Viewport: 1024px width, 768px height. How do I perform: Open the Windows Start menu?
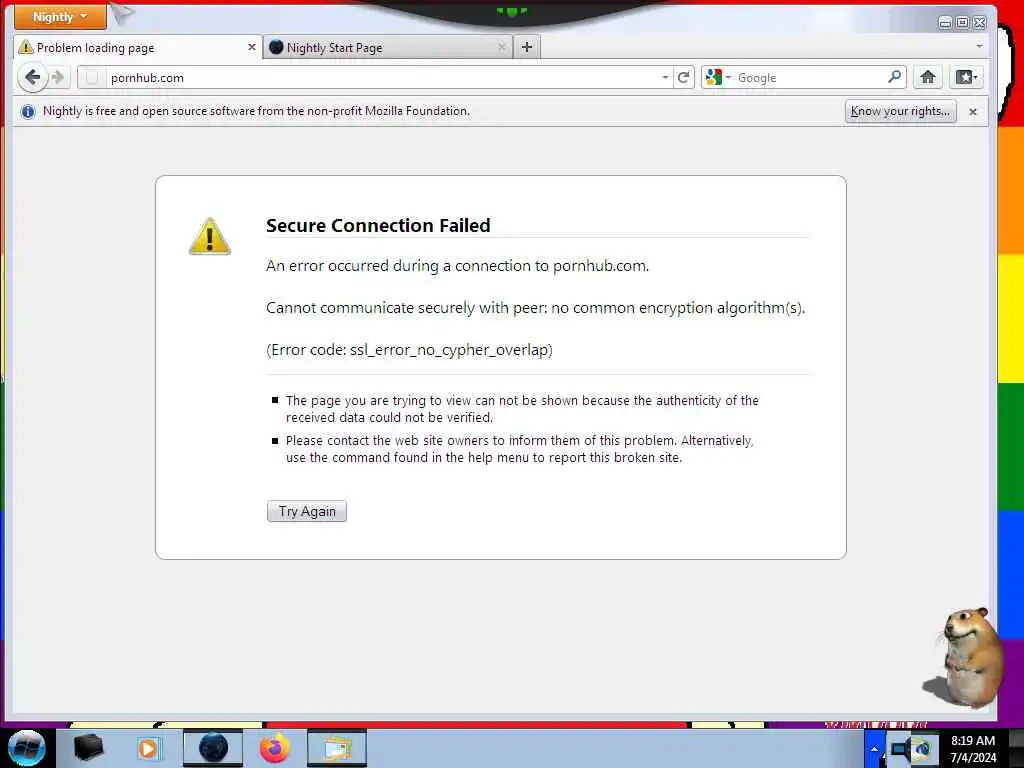click(x=27, y=748)
